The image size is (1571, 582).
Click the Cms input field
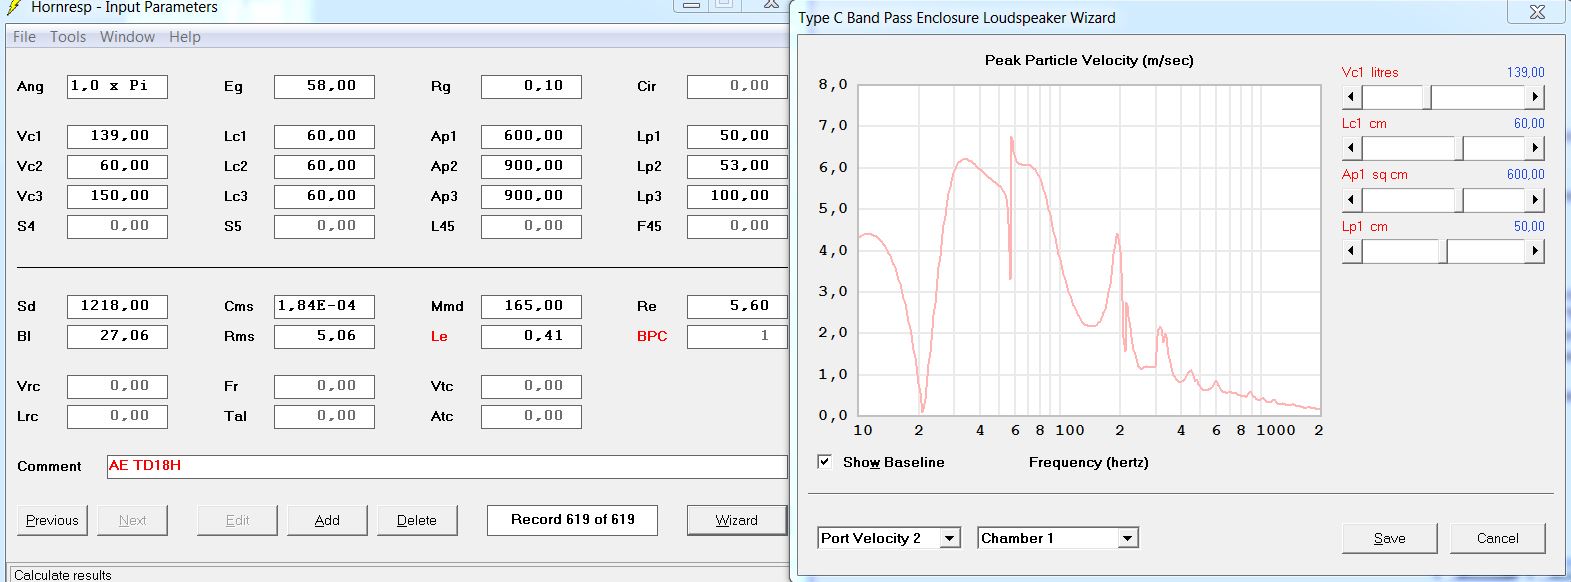[324, 307]
